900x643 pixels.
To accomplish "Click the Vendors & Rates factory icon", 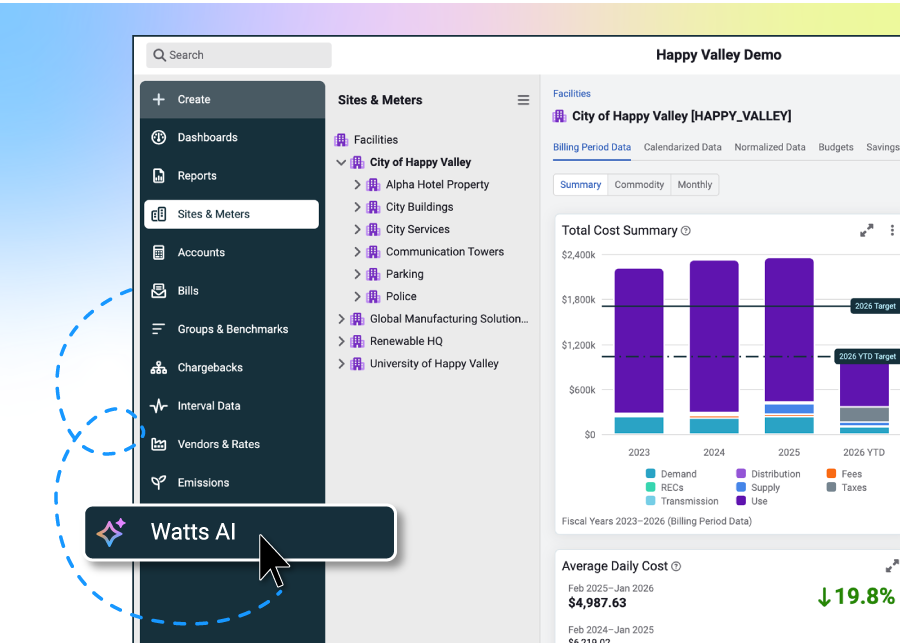I will tap(159, 444).
